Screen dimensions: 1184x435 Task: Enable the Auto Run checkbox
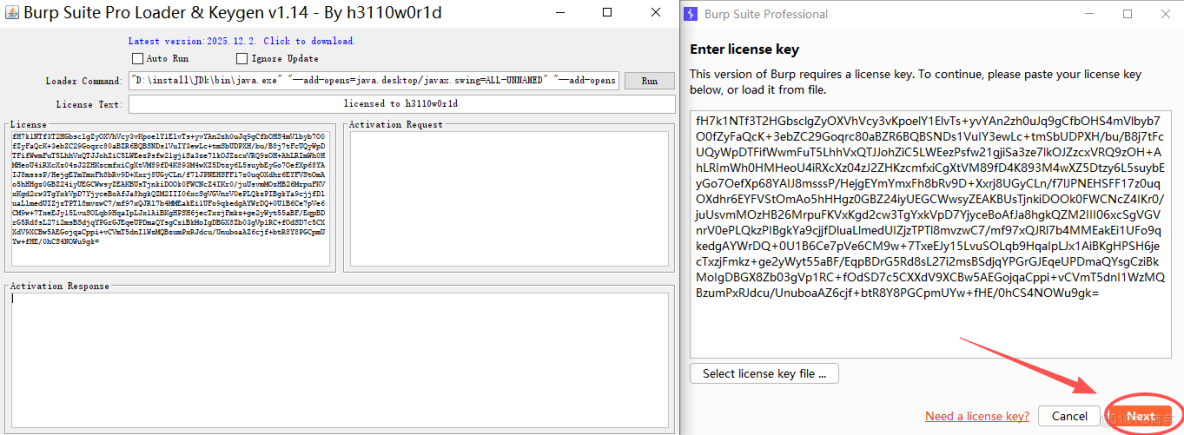(138, 59)
